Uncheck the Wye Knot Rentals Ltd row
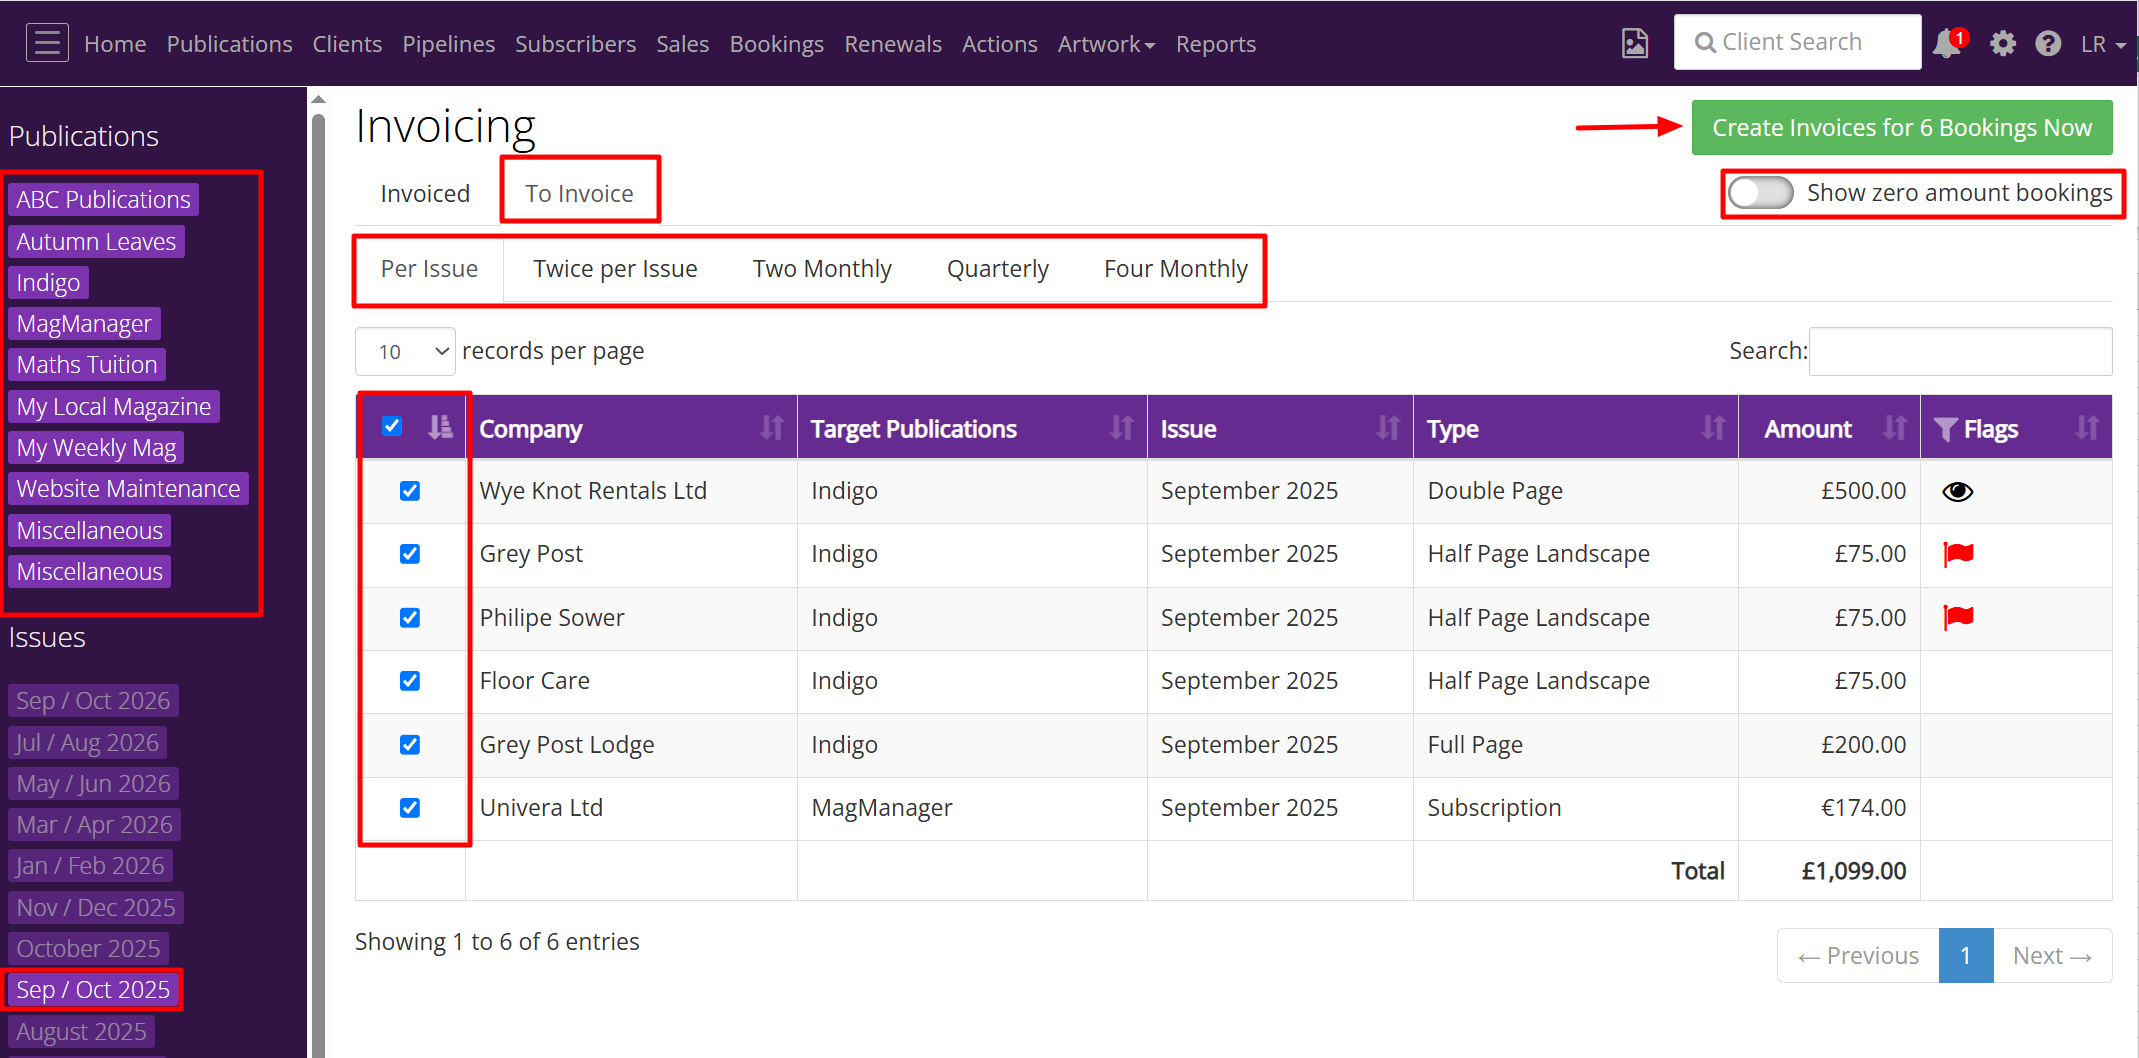The height and width of the screenshot is (1058, 2139). click(410, 491)
